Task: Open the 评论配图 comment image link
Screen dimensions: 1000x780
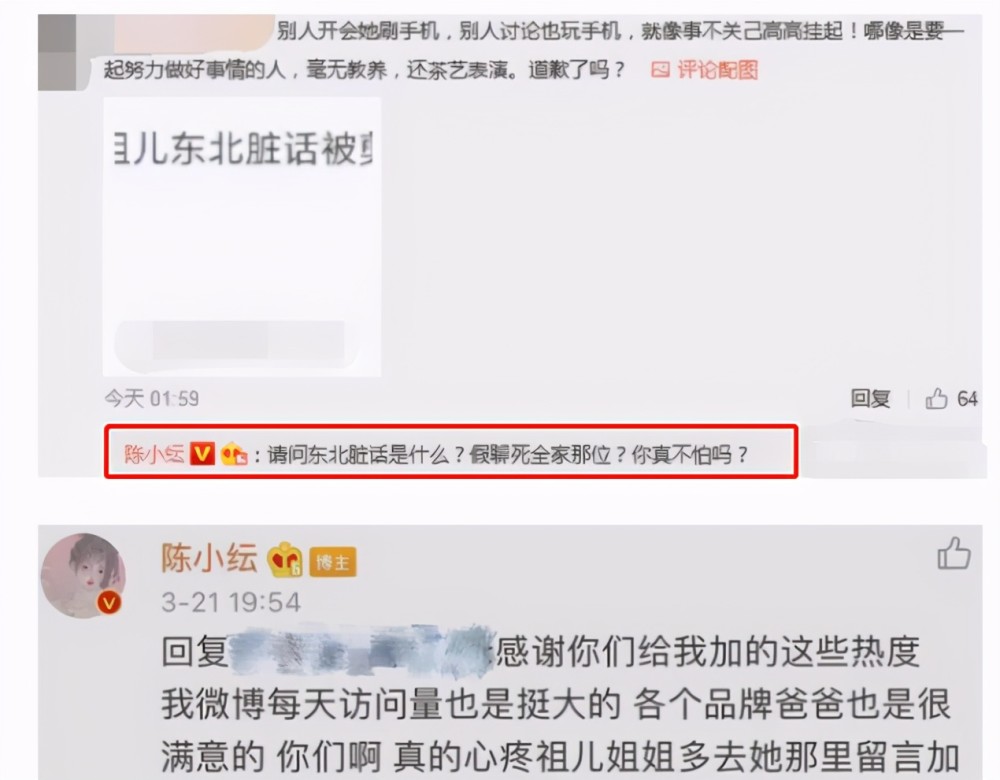Action: [x=717, y=70]
